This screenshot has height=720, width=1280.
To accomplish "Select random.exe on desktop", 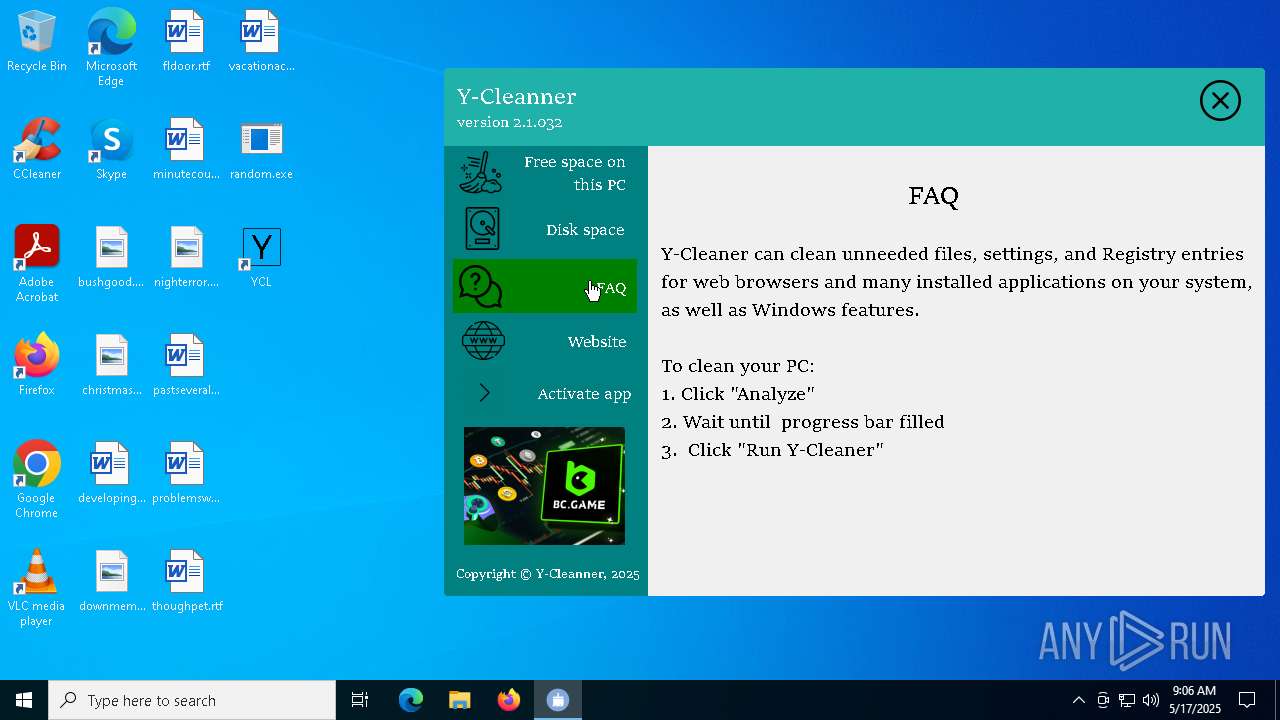I will (x=261, y=150).
